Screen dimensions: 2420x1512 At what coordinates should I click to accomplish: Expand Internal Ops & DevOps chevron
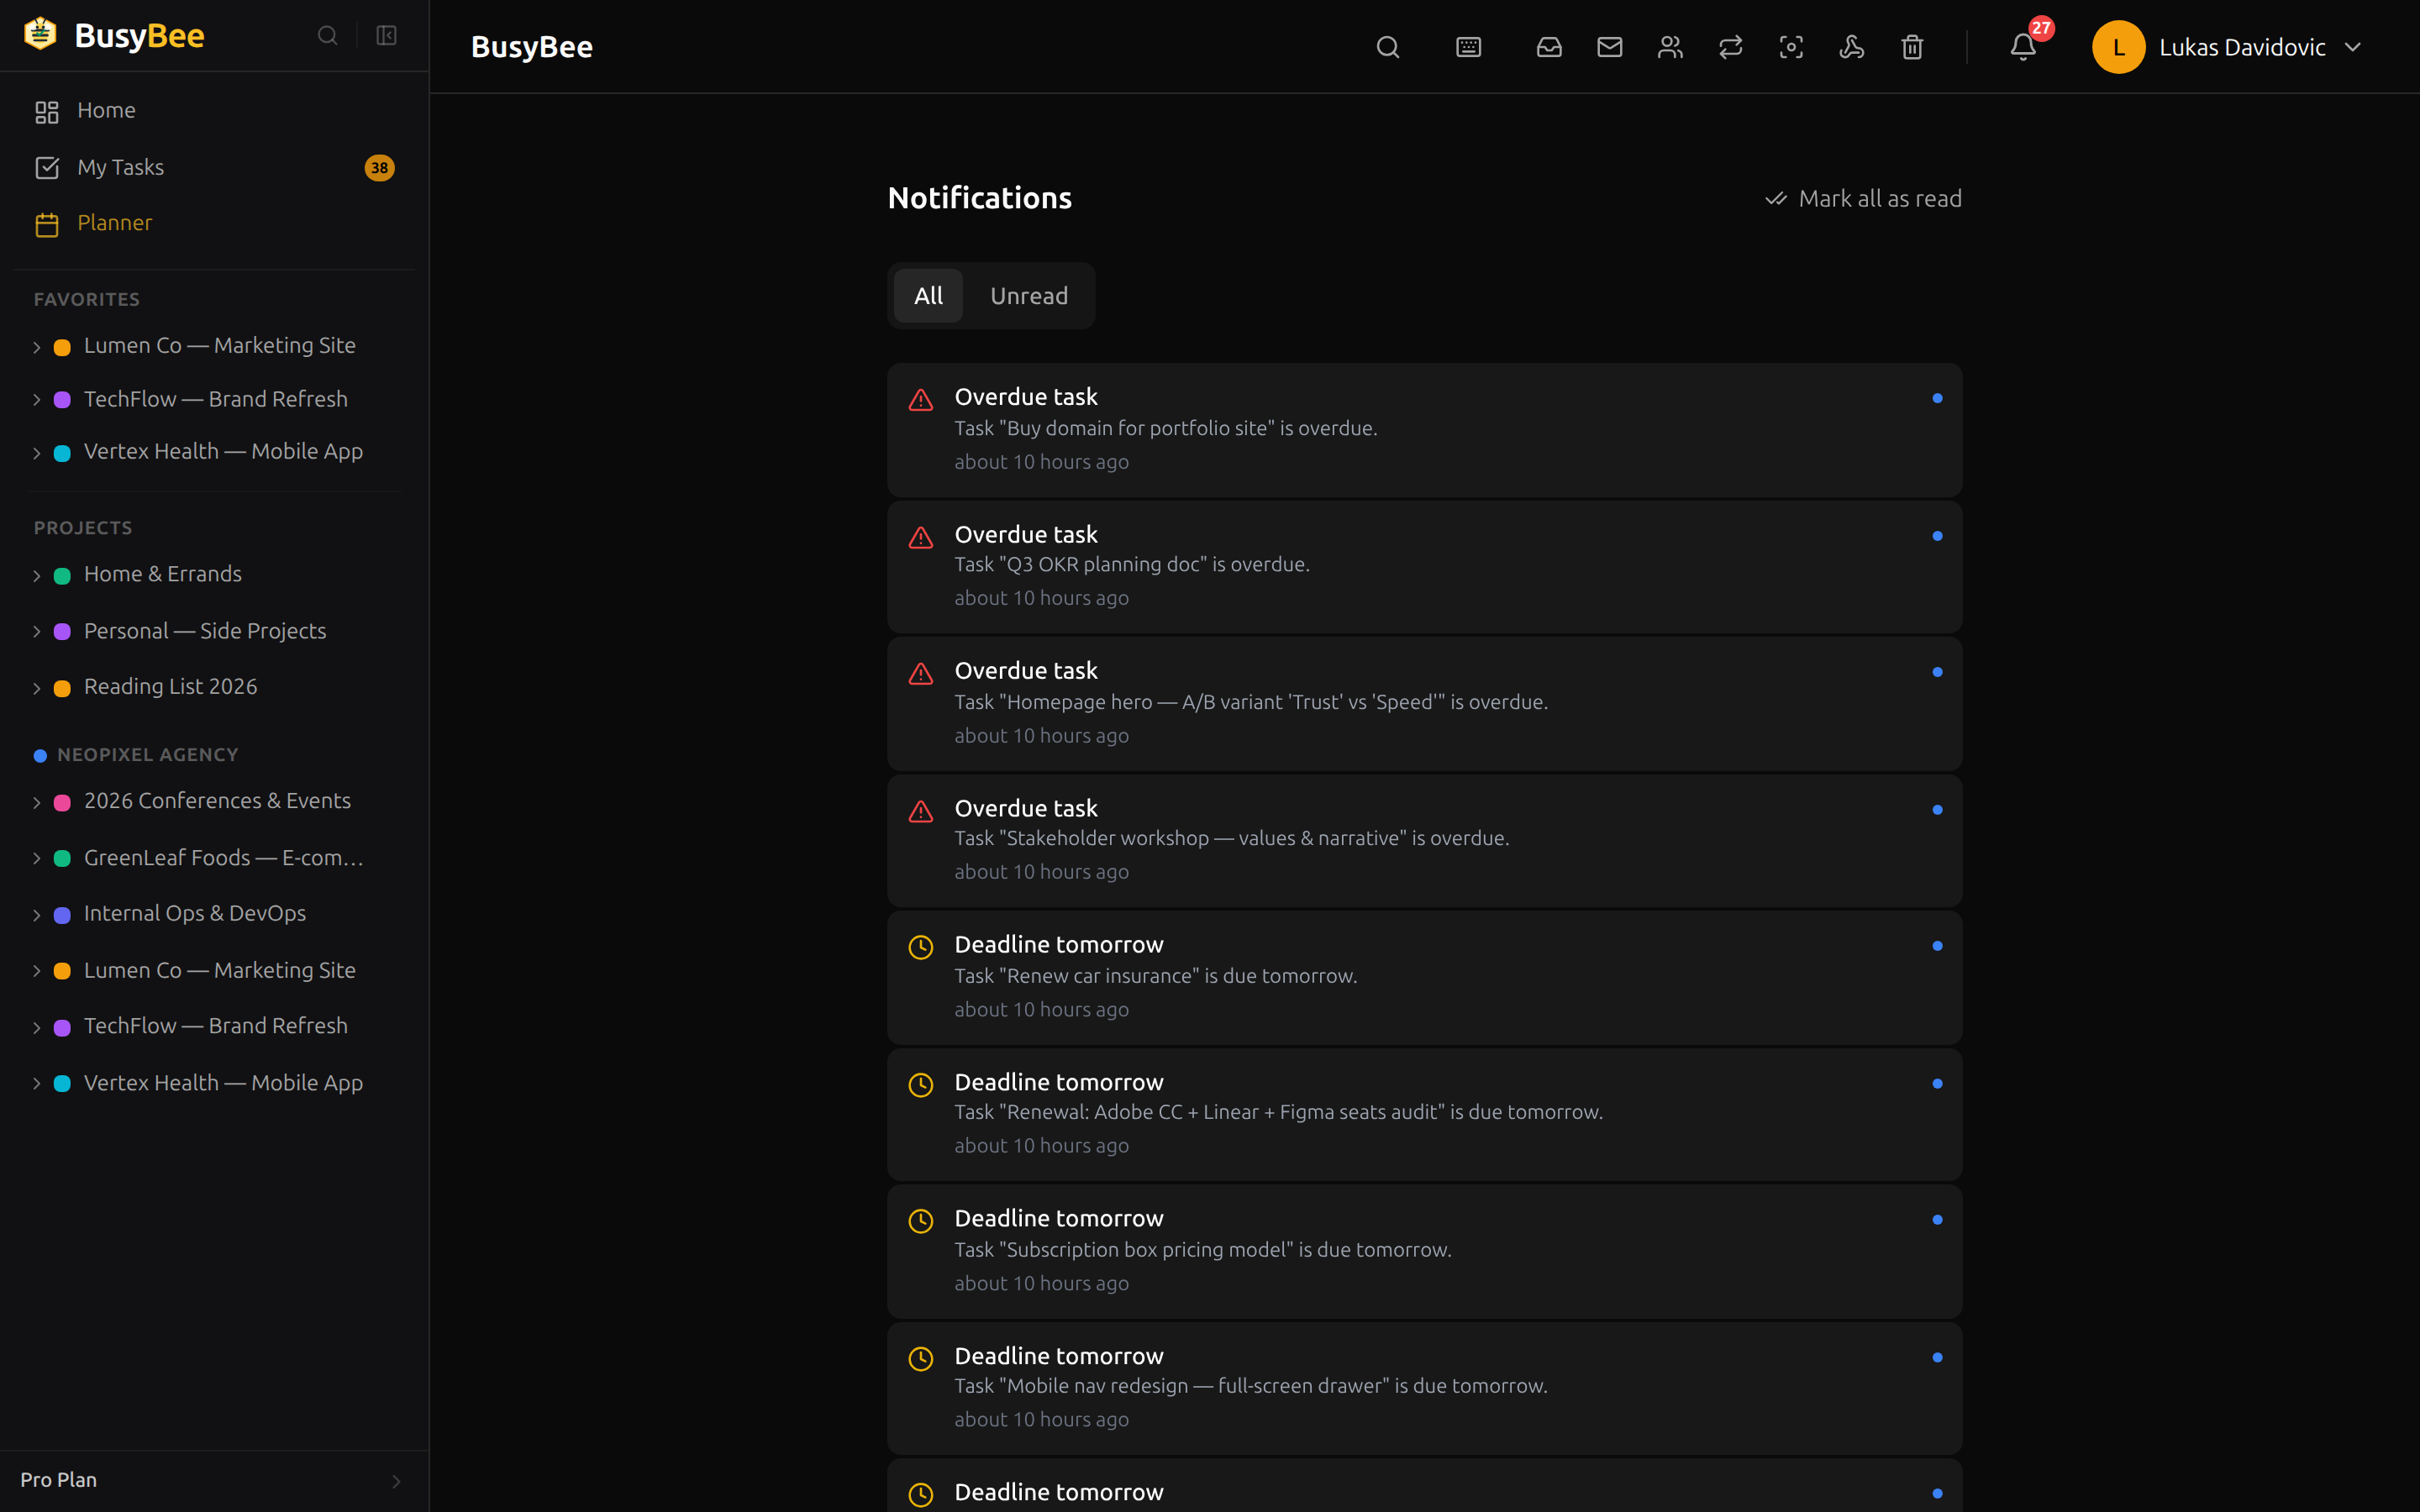37,915
